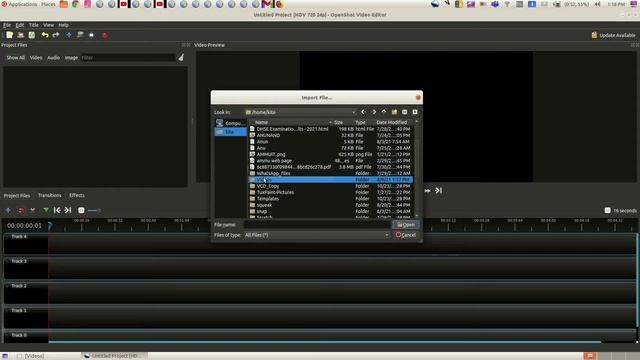Click the New Project icon in toolbar
The image size is (640, 360).
(9, 35)
